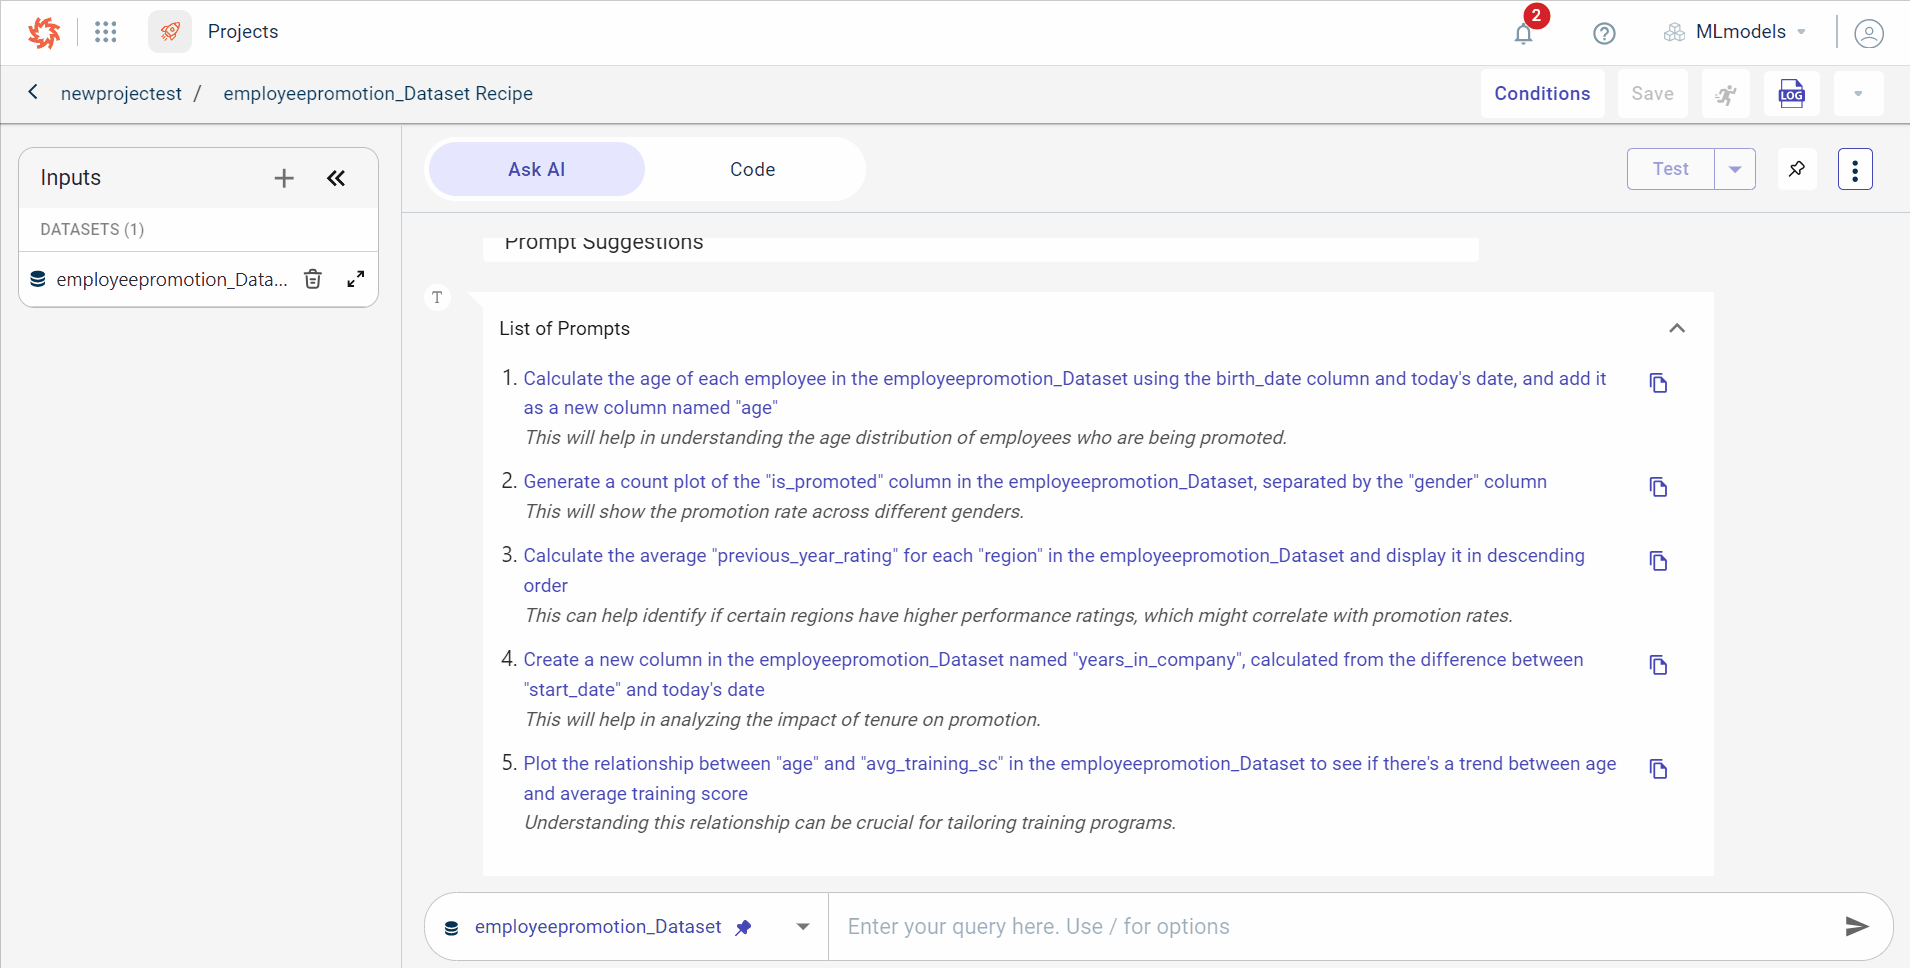Open the recipe log file icon
The height and width of the screenshot is (968, 1910).
[1791, 94]
